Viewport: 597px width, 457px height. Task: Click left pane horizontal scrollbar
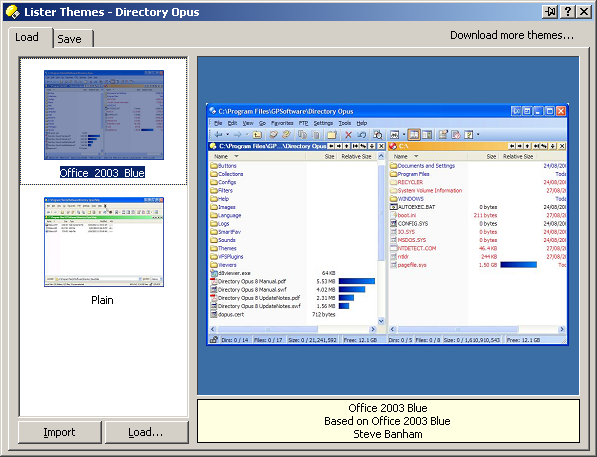tap(293, 329)
